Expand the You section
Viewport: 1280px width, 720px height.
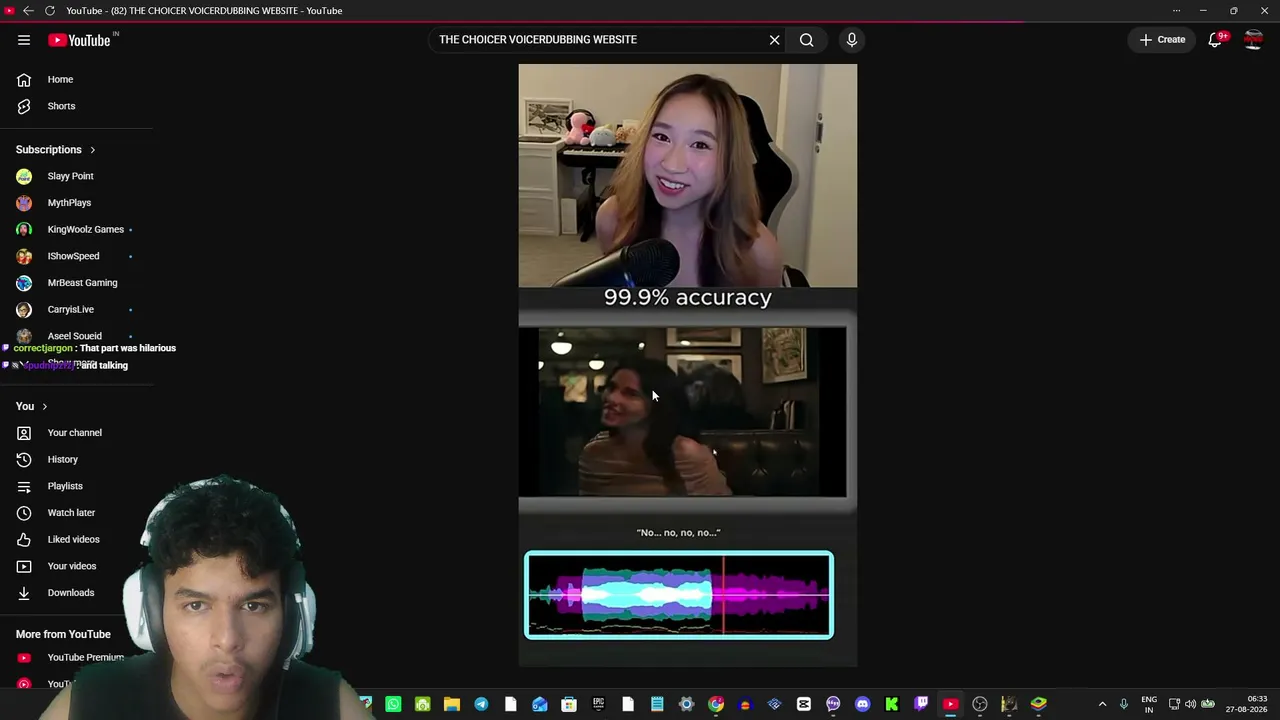click(32, 406)
